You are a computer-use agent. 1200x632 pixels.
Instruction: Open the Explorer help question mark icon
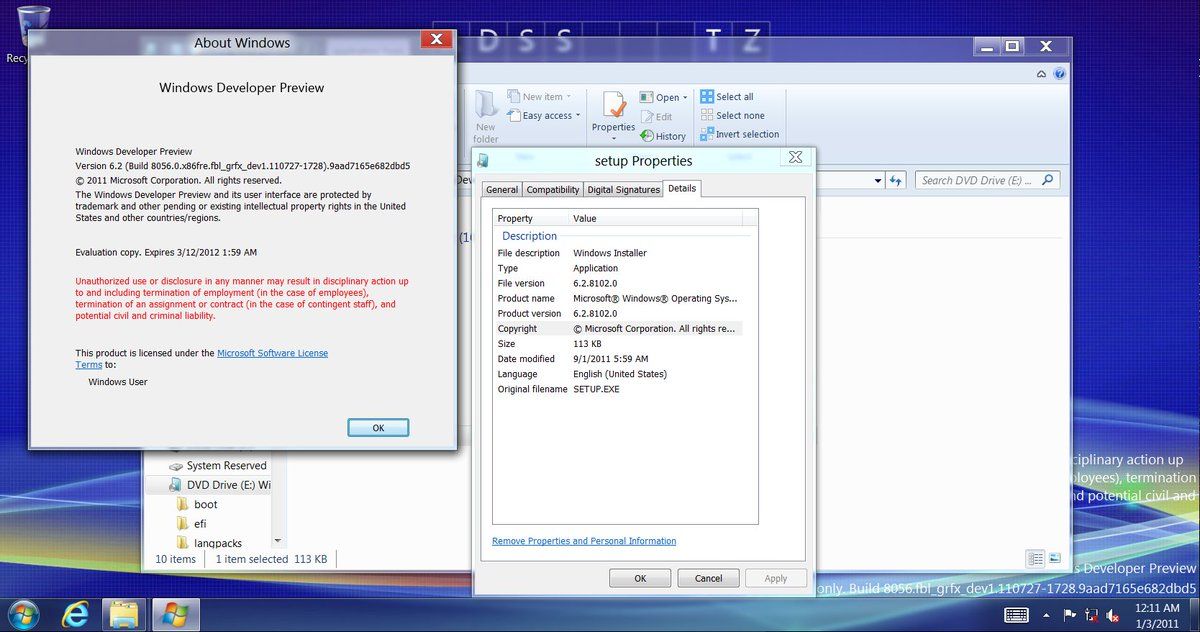click(1060, 74)
